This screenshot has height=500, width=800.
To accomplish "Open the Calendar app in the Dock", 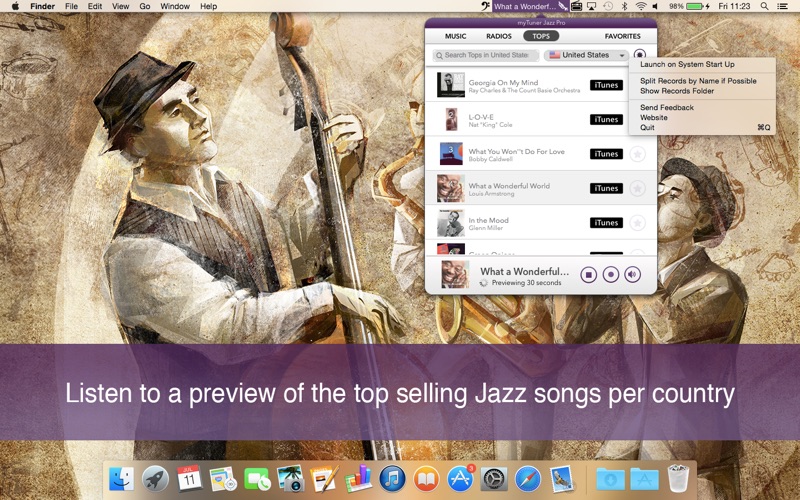I will pos(189,479).
